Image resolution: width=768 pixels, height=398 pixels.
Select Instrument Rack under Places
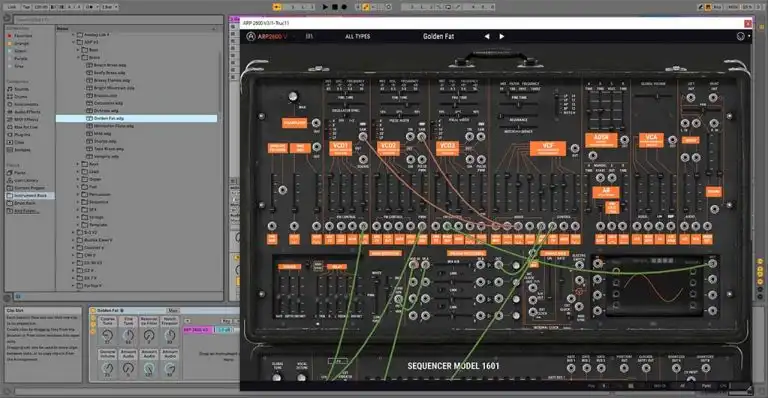(x=30, y=195)
